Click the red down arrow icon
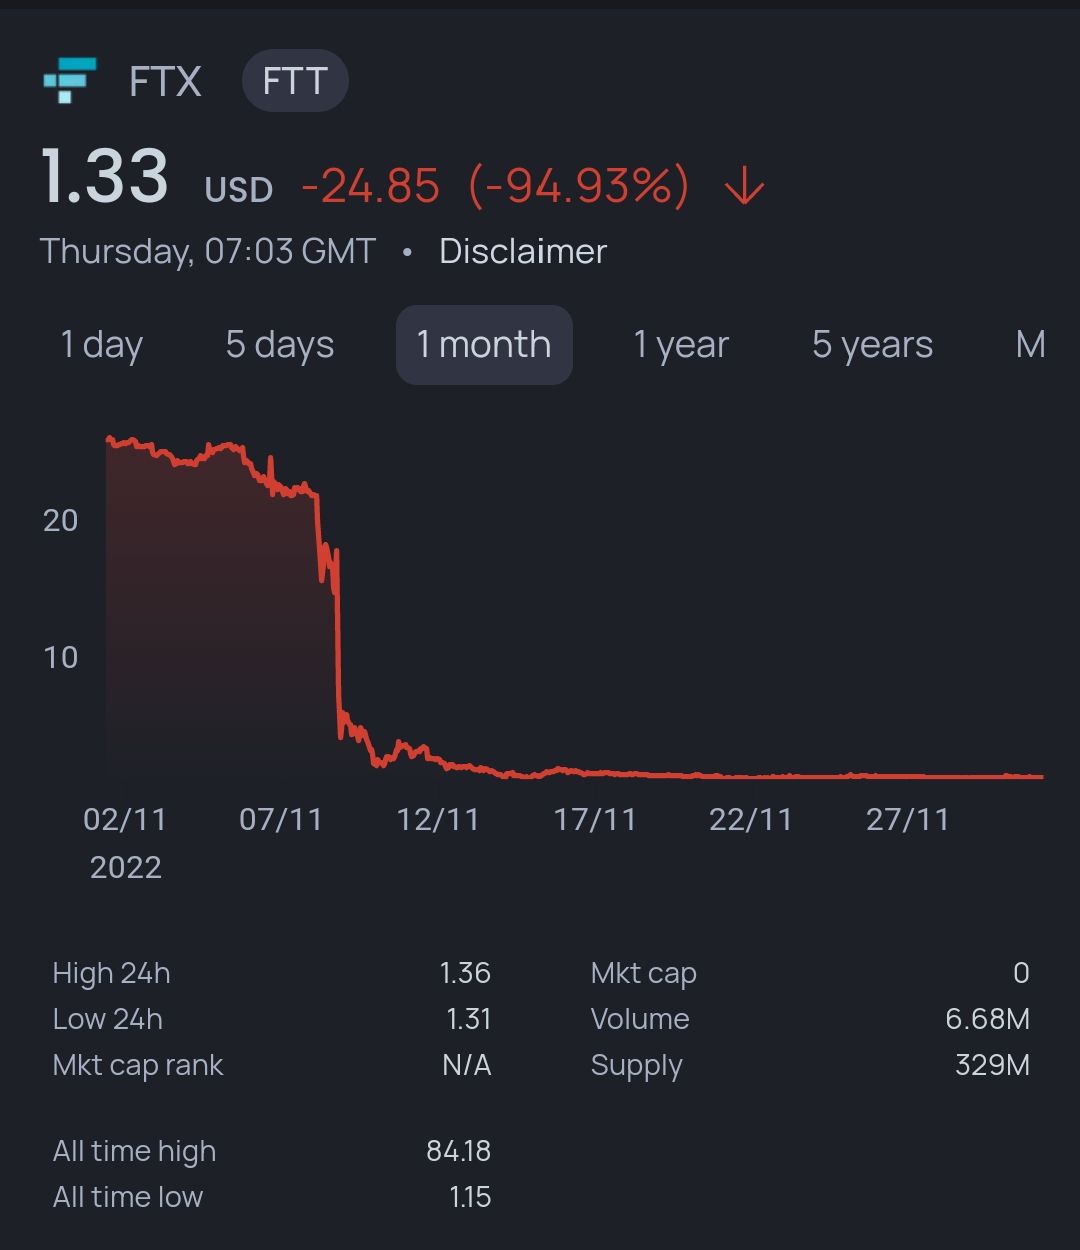 pyautogui.click(x=744, y=186)
